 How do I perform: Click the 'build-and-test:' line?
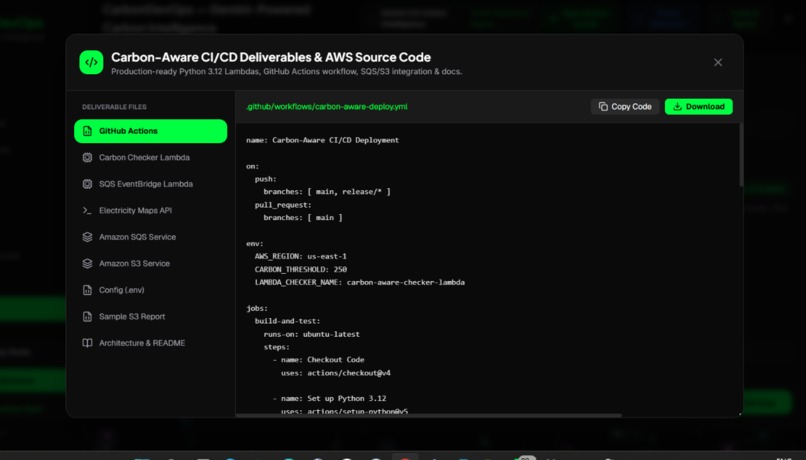[x=287, y=321]
